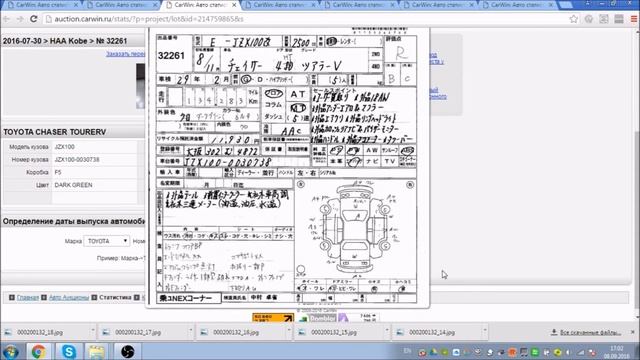Viewport: 640px width, 360px height.
Task: Go back using the browser back arrow
Action: pyautogui.click(x=7, y=19)
